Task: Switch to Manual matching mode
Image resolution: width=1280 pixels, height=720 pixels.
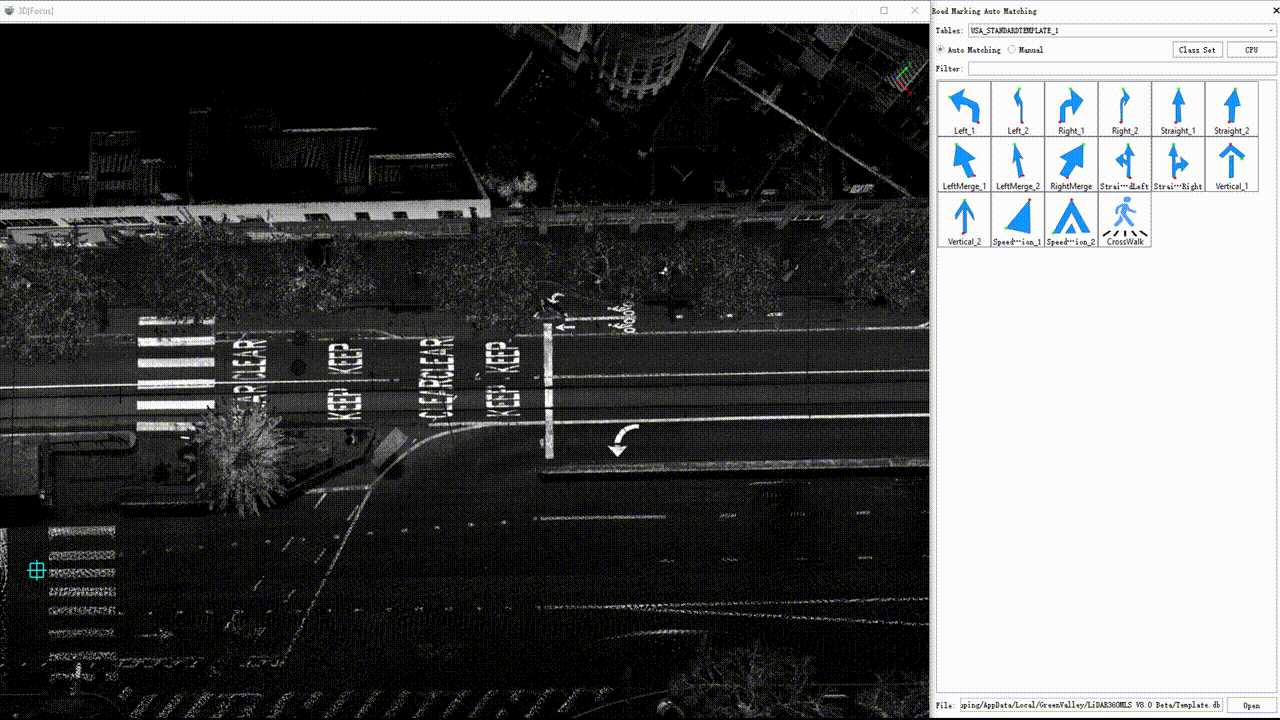Action: point(1026,50)
